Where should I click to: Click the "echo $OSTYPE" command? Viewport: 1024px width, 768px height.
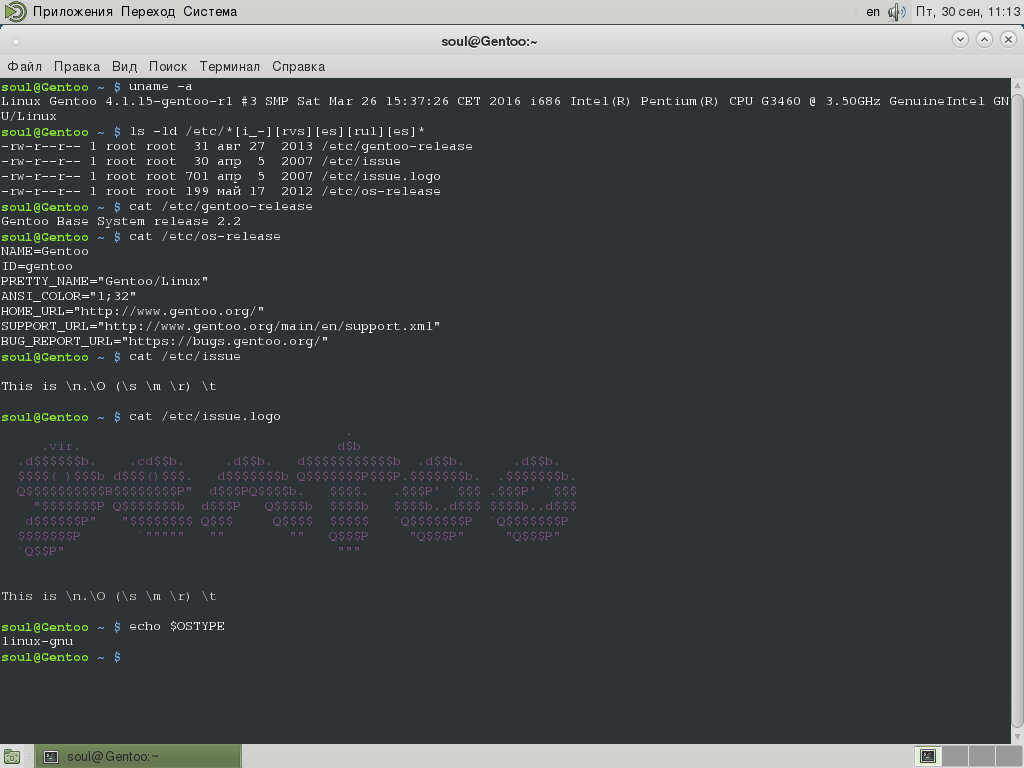[x=176, y=627]
